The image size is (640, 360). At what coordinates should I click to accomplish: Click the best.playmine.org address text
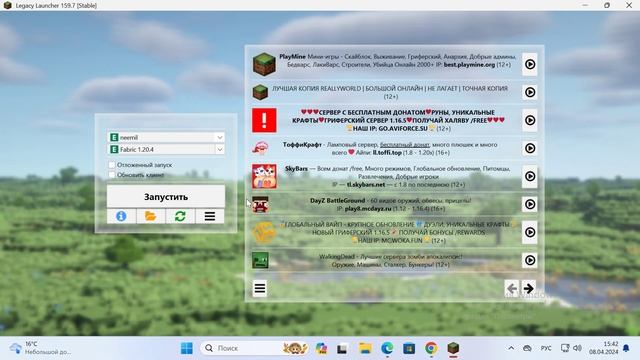point(469,64)
